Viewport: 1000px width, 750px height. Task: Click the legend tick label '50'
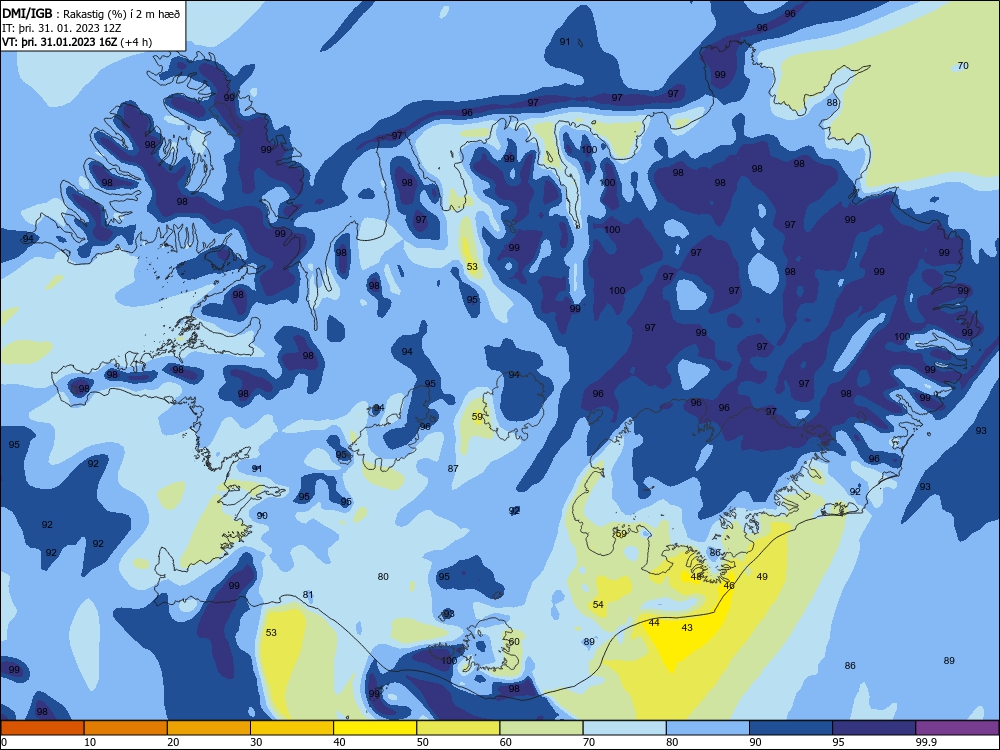click(x=422, y=742)
